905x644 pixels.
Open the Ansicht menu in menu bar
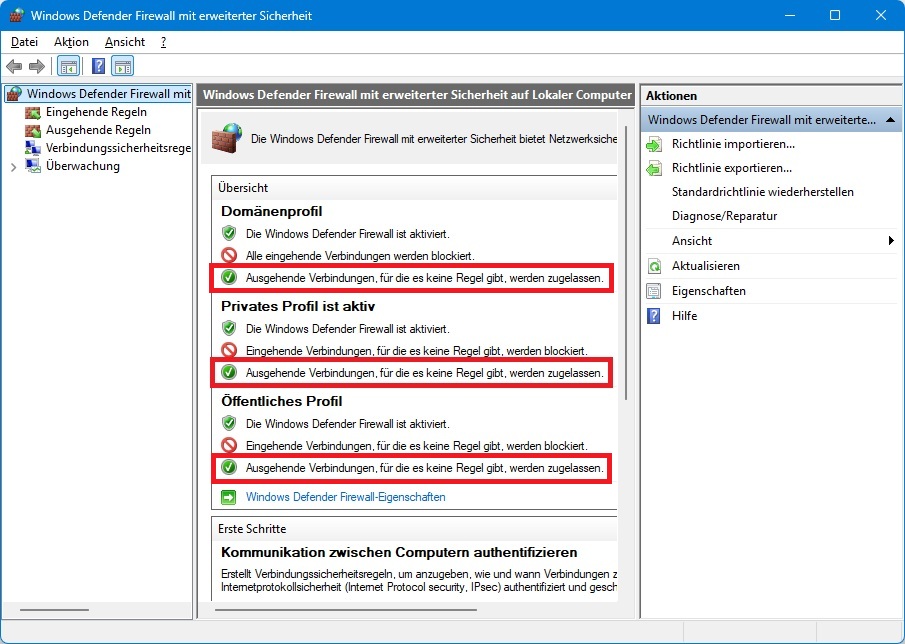pos(125,42)
